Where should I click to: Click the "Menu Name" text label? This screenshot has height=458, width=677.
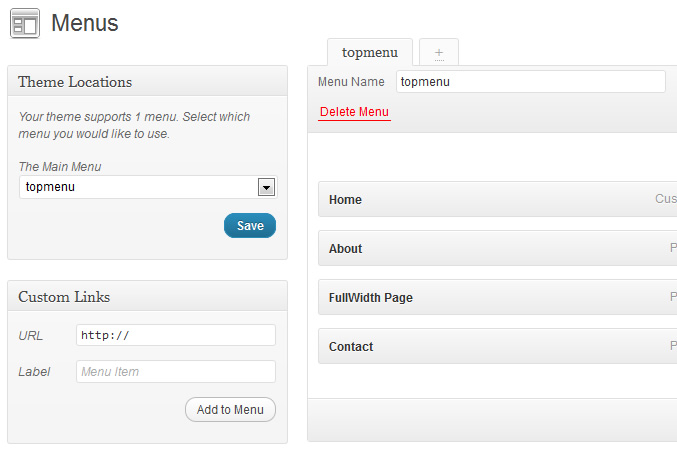coord(351,82)
